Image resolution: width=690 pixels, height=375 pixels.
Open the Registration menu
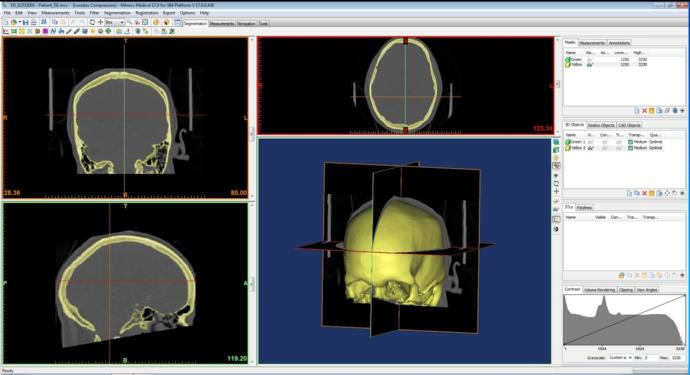(147, 13)
